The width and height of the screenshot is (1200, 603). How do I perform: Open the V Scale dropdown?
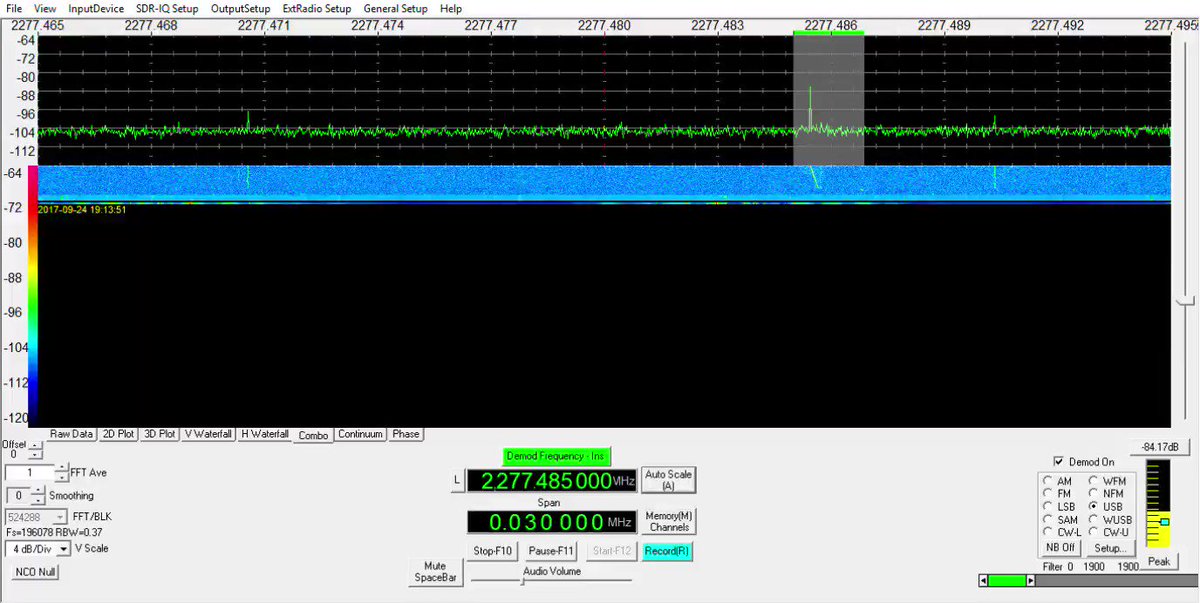64,549
